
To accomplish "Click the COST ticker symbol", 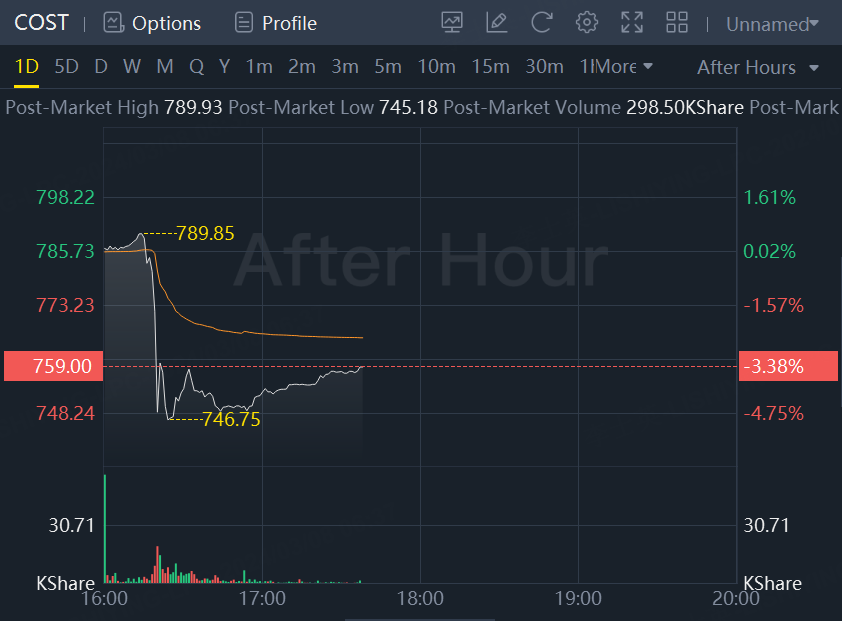I will tap(41, 22).
